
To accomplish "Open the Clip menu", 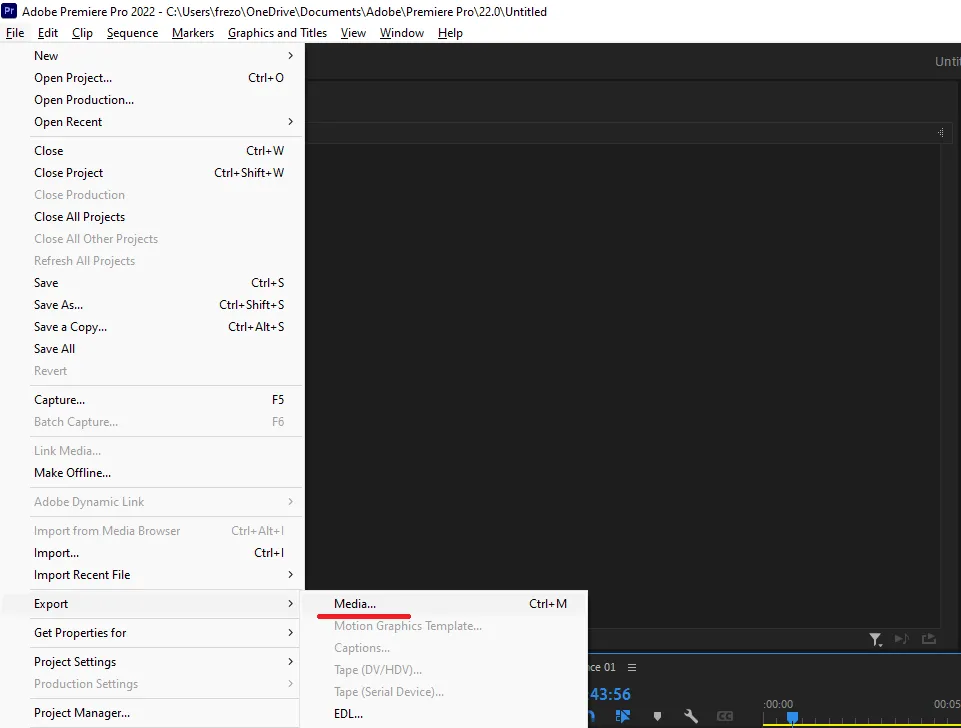I will pos(82,33).
